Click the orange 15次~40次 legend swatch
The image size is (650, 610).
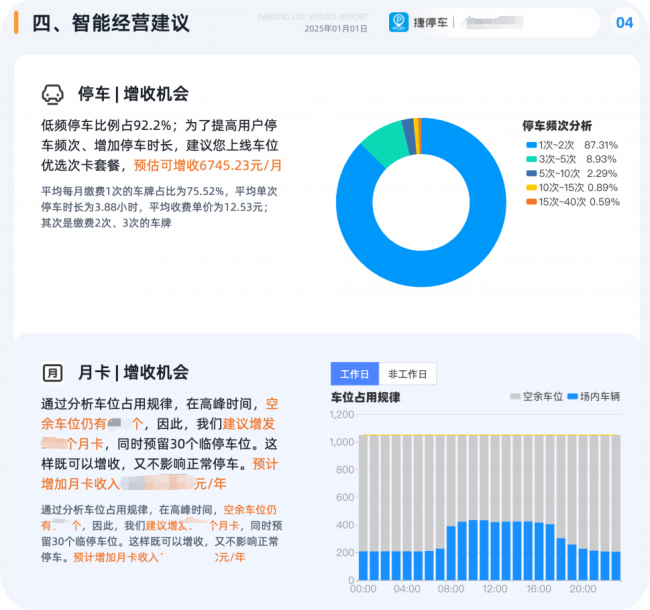531,202
